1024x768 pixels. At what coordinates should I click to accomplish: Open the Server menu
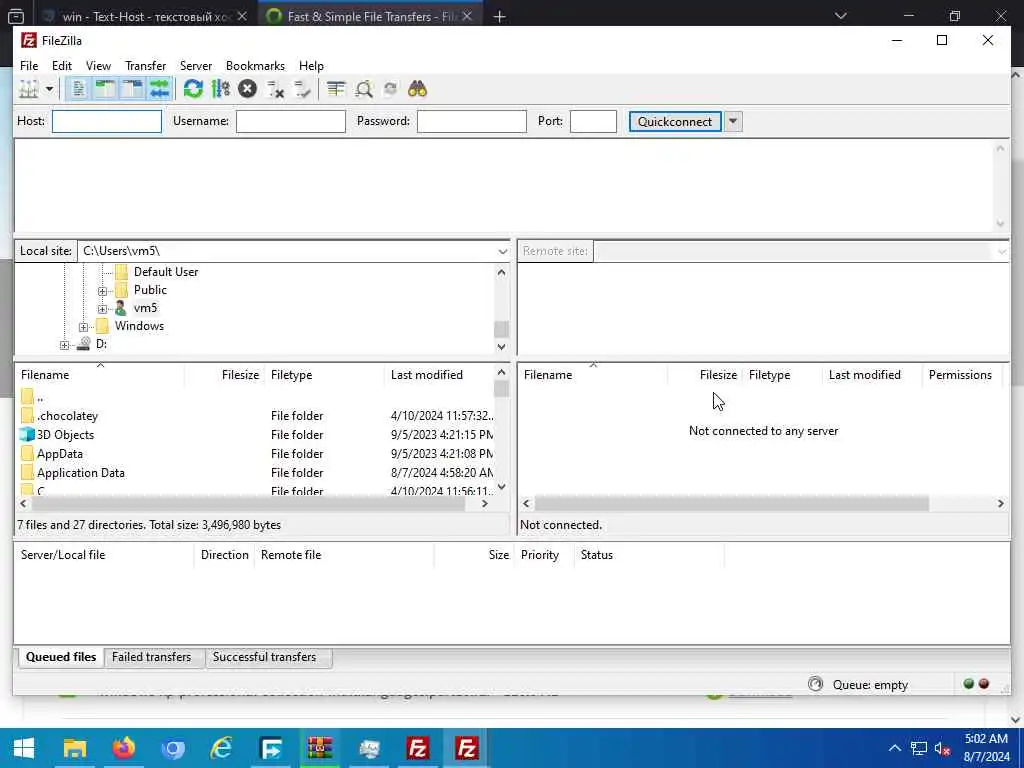coord(196,66)
